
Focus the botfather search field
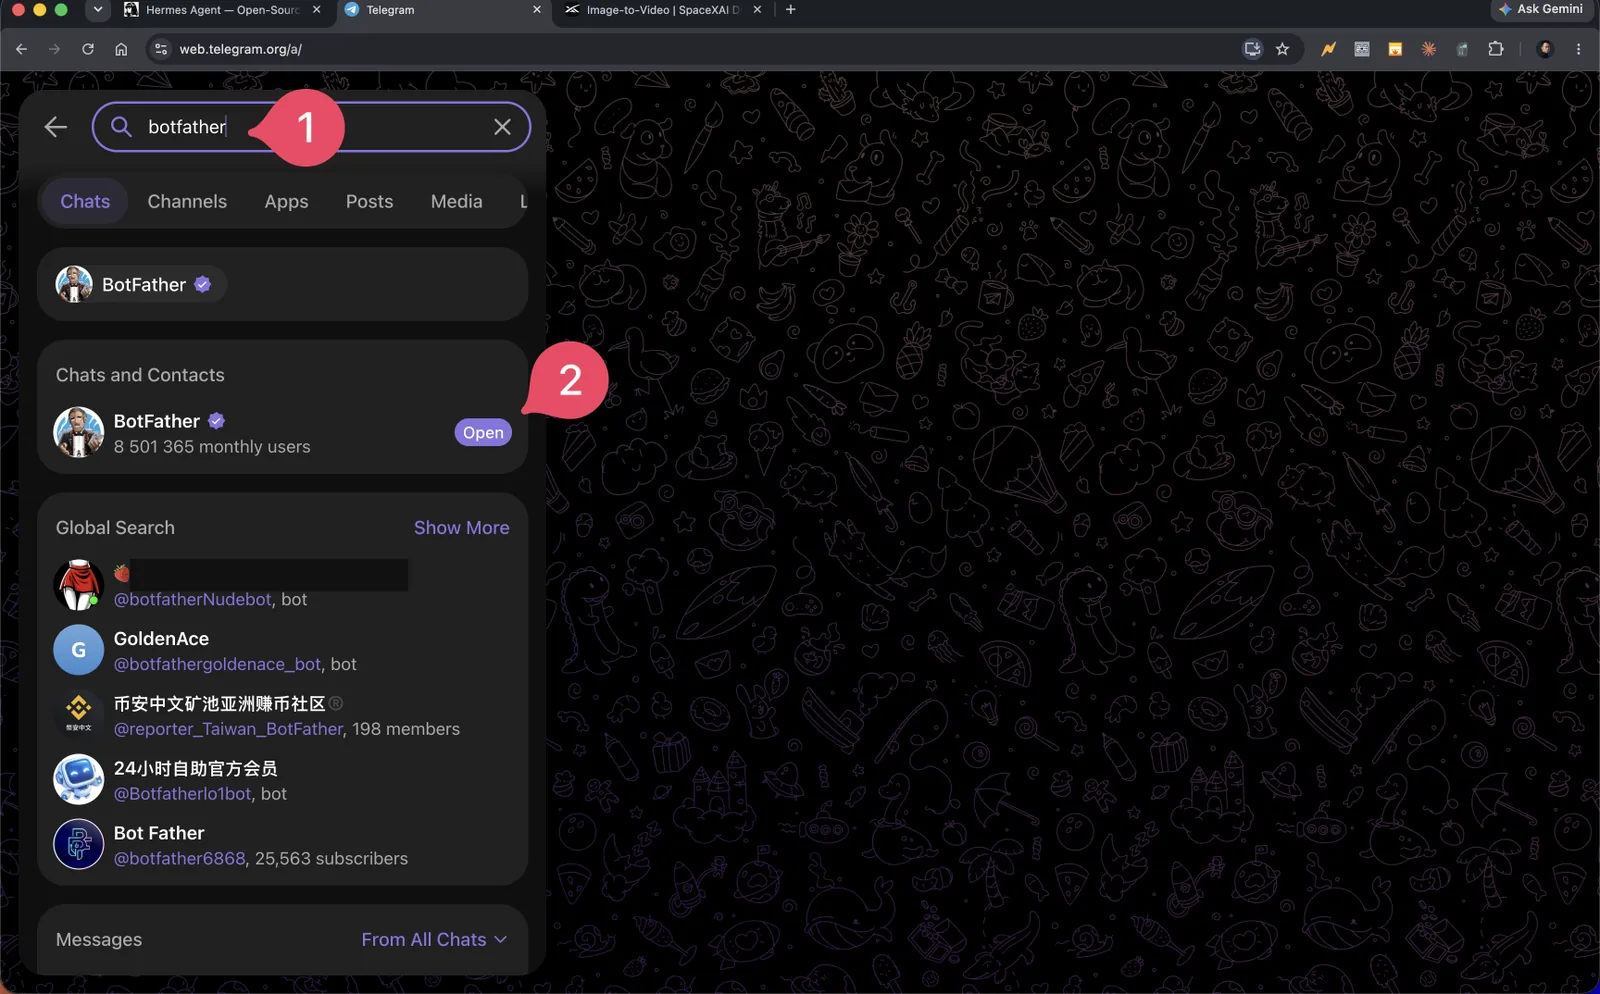tap(311, 127)
